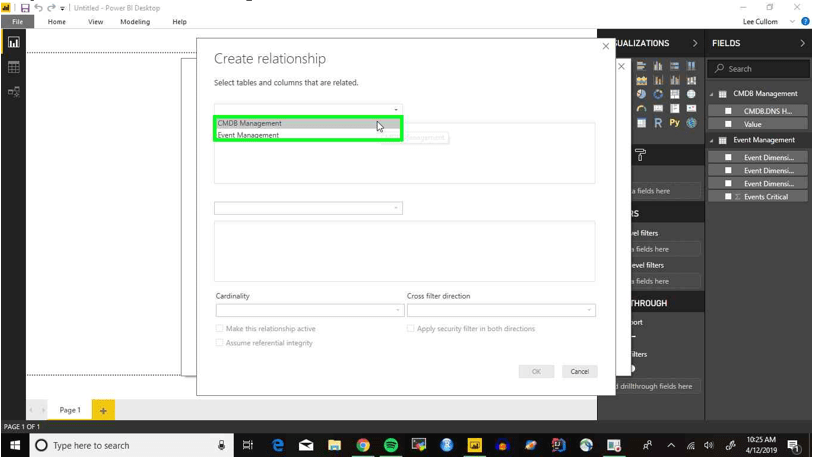Click the Redo arrow in title bar
814x458 pixels.
tap(51, 8)
